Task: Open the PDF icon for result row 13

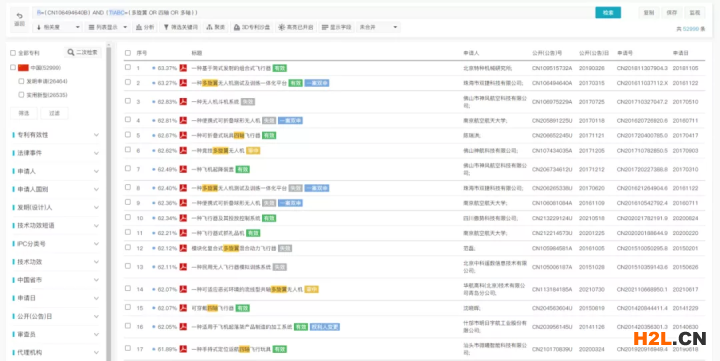Action: (183, 266)
